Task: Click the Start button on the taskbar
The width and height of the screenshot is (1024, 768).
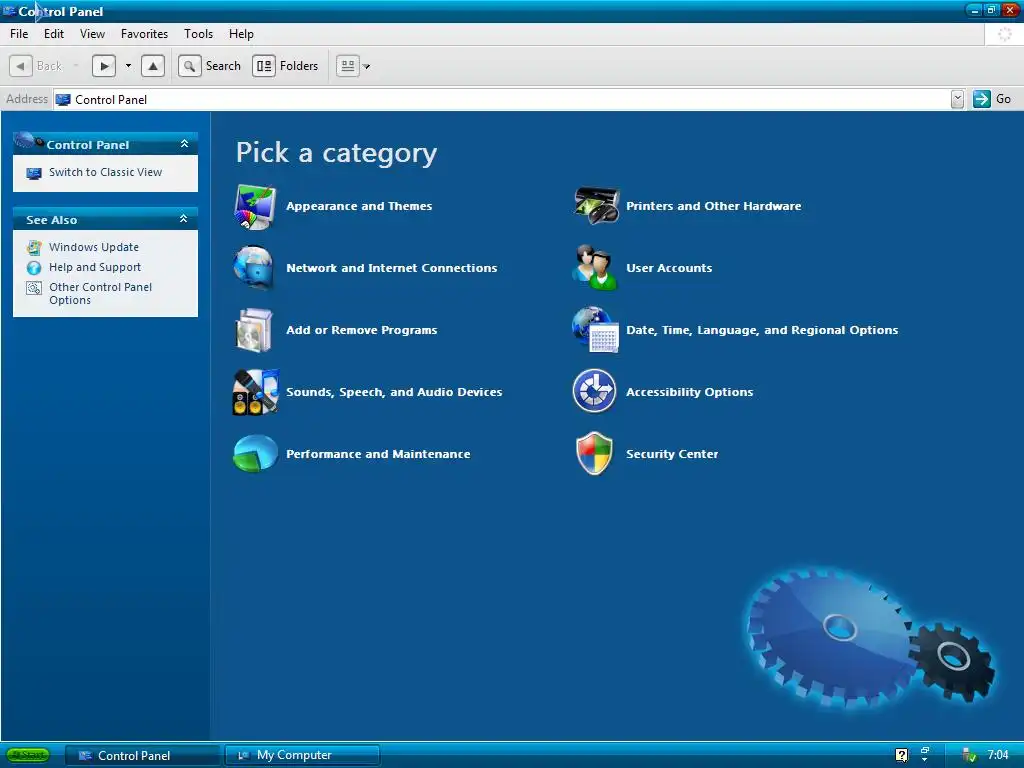Action: point(28,756)
